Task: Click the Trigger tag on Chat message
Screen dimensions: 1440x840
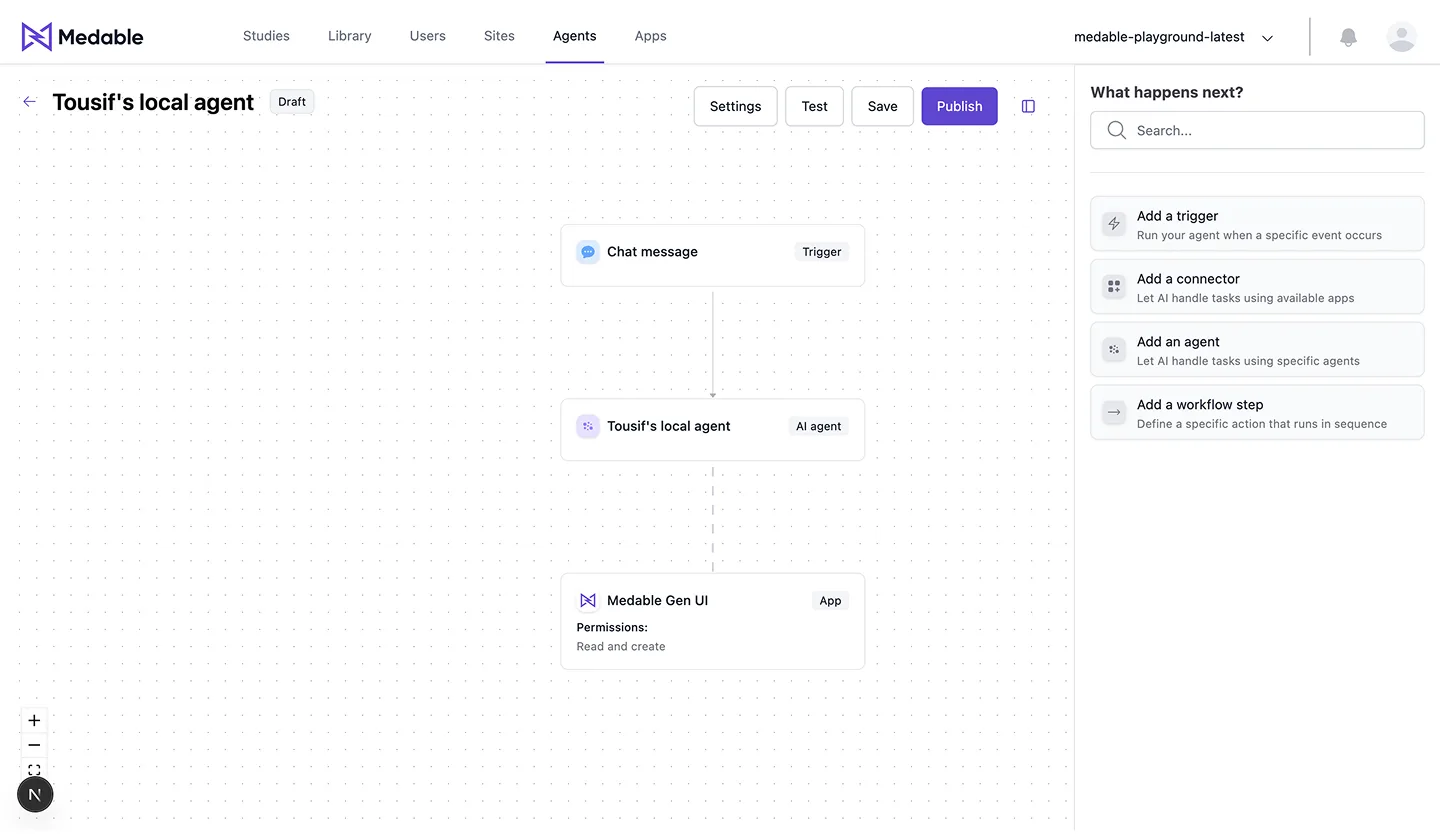Action: pos(822,252)
